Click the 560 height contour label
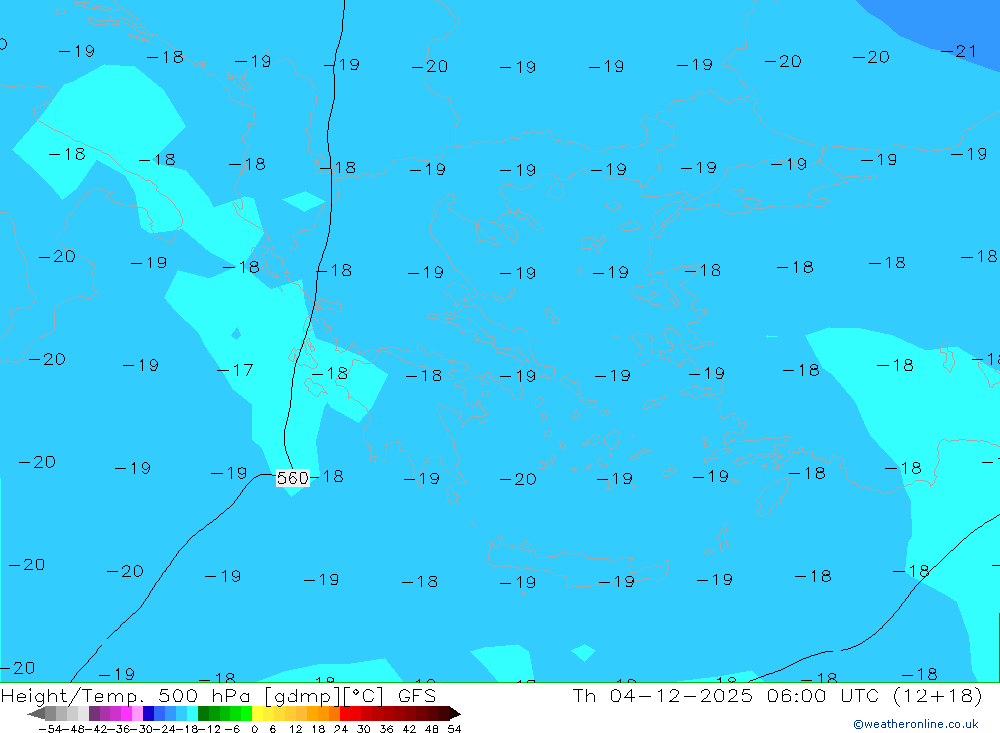Screen dimensions: 1000x733 293,478
